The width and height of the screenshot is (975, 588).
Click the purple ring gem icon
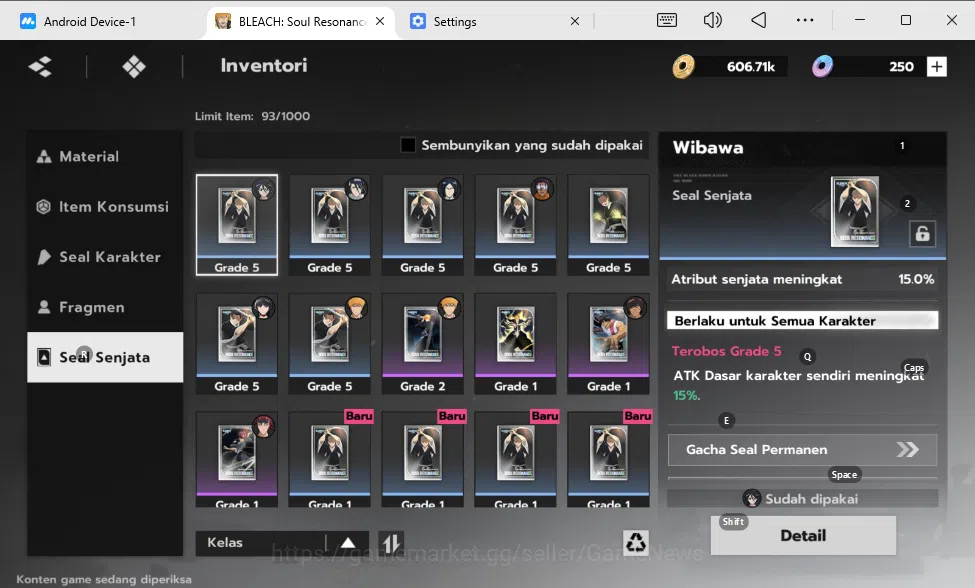(822, 67)
